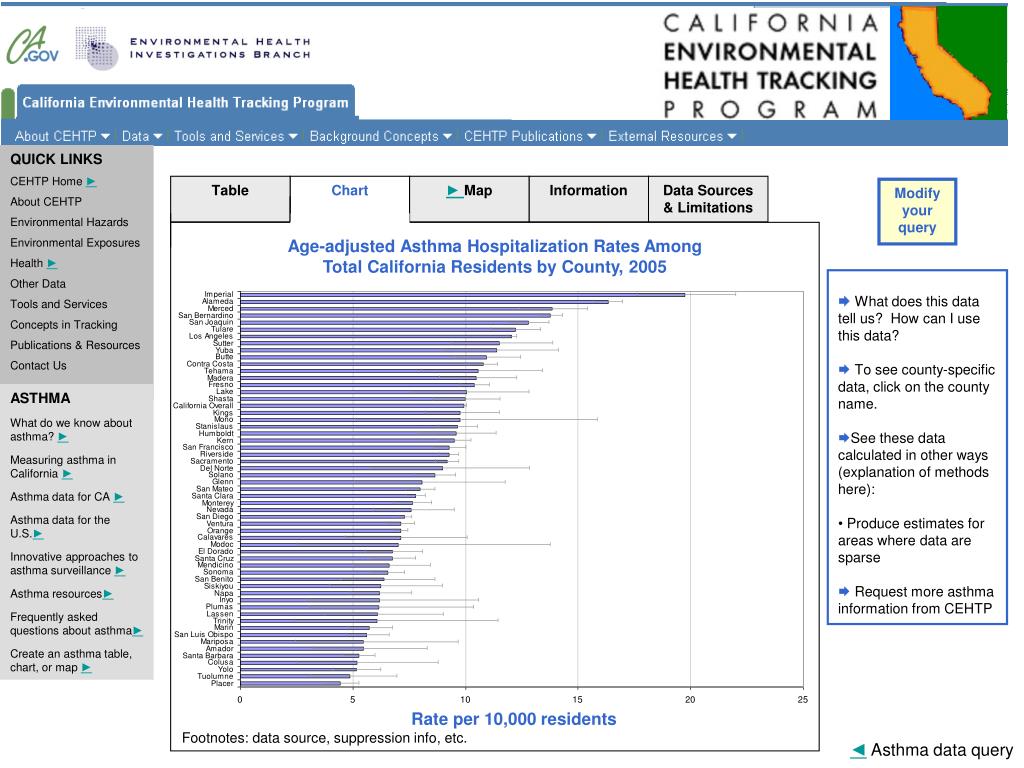Click blue arrow beside 'Request more asthma information'

(x=844, y=591)
